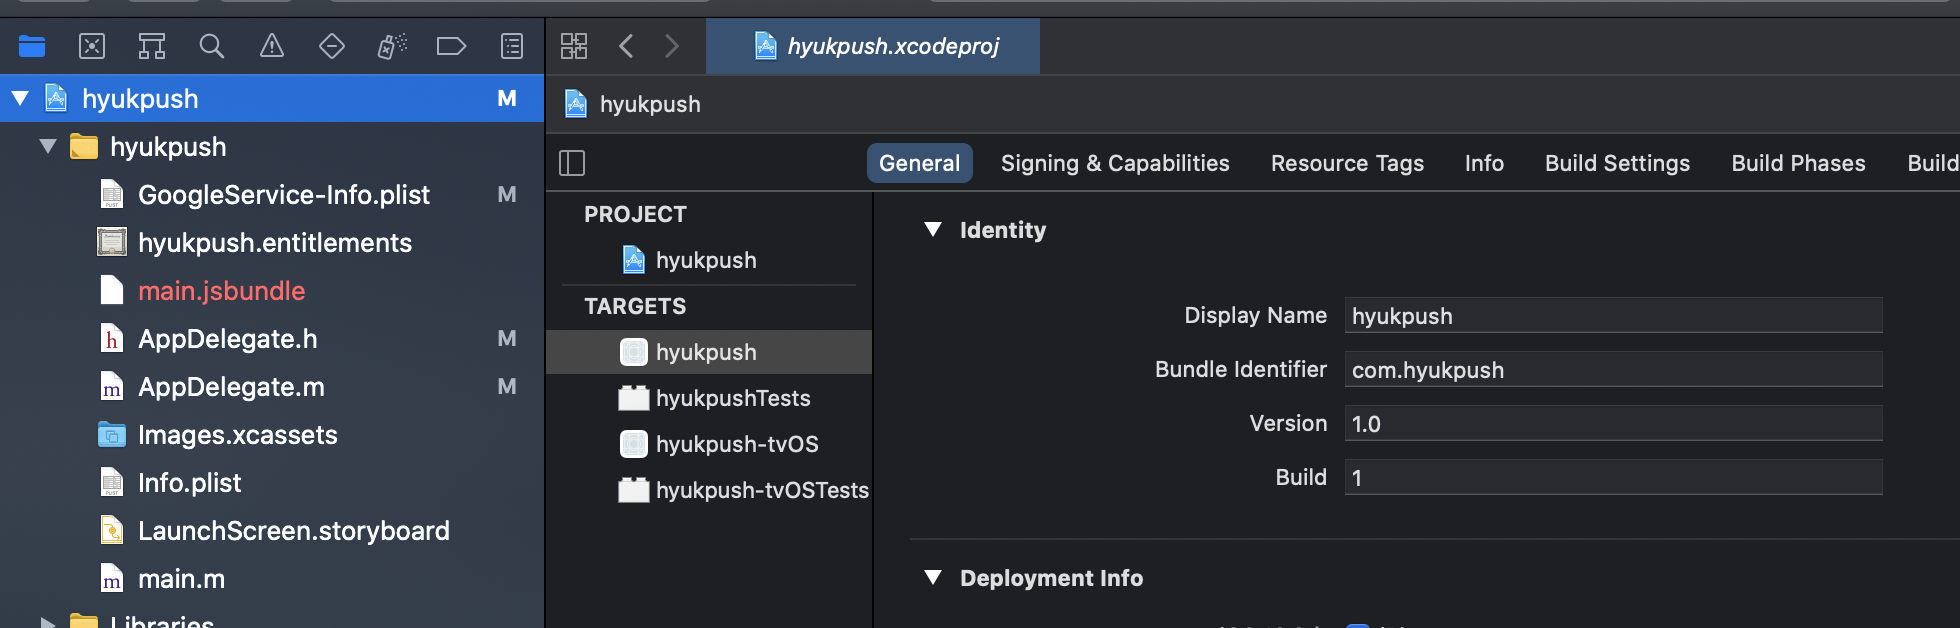
Task: Collapse the Deployment Info section
Action: coord(933,578)
